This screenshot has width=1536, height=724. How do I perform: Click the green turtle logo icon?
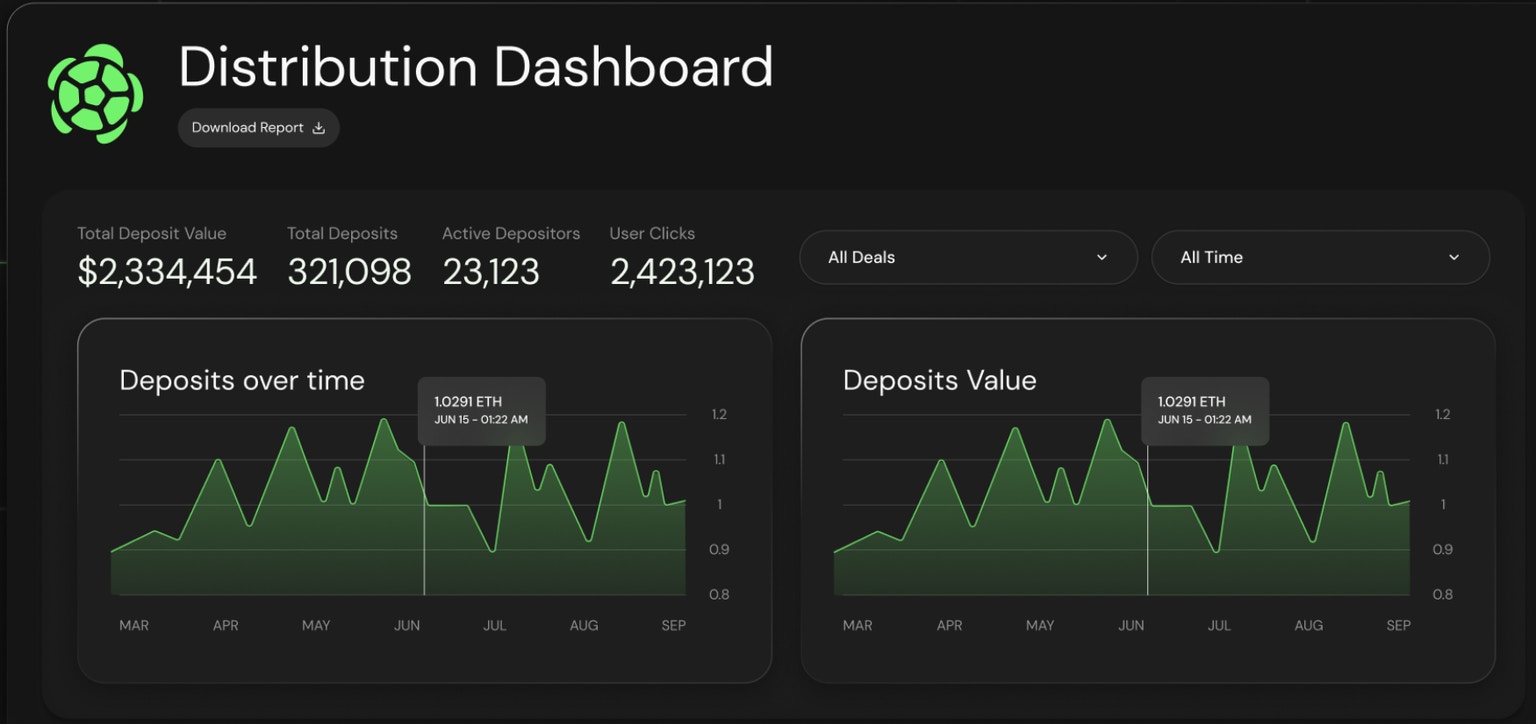click(95, 94)
